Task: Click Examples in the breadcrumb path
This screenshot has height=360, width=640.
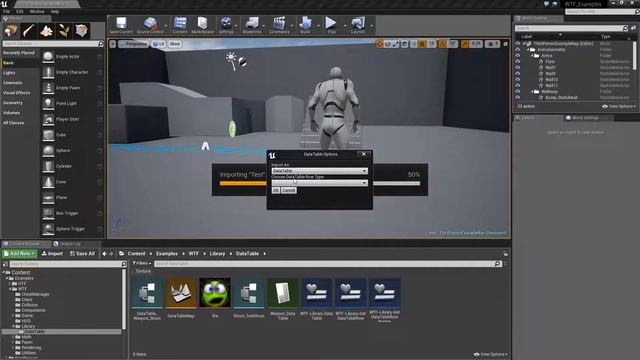Action: pyautogui.click(x=167, y=253)
